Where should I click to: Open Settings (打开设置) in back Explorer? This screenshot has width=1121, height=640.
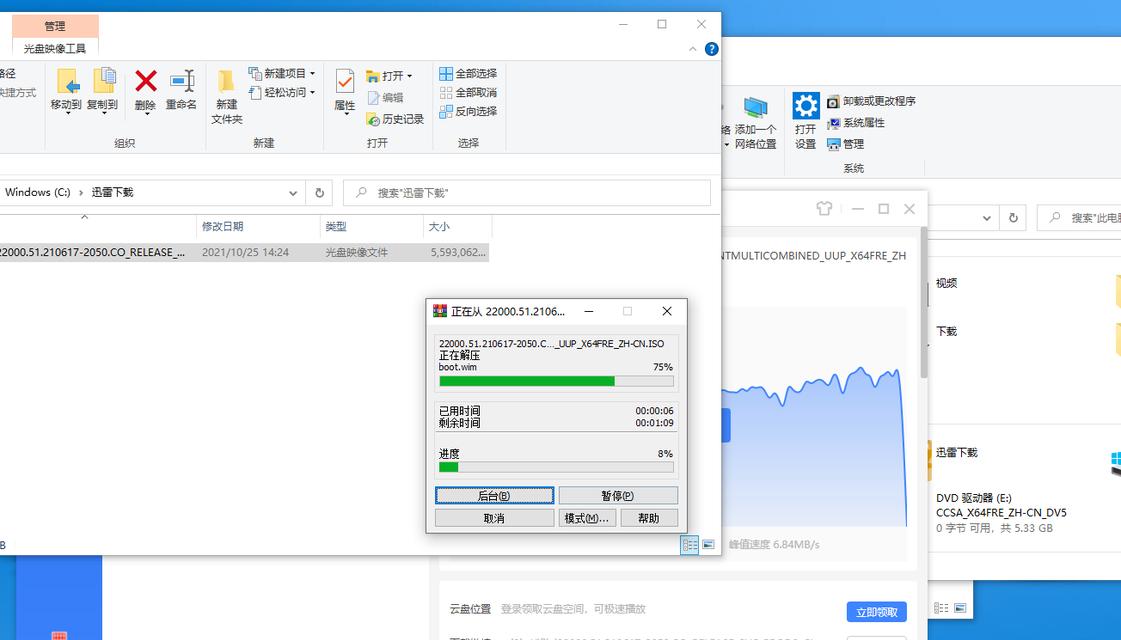click(x=805, y=120)
